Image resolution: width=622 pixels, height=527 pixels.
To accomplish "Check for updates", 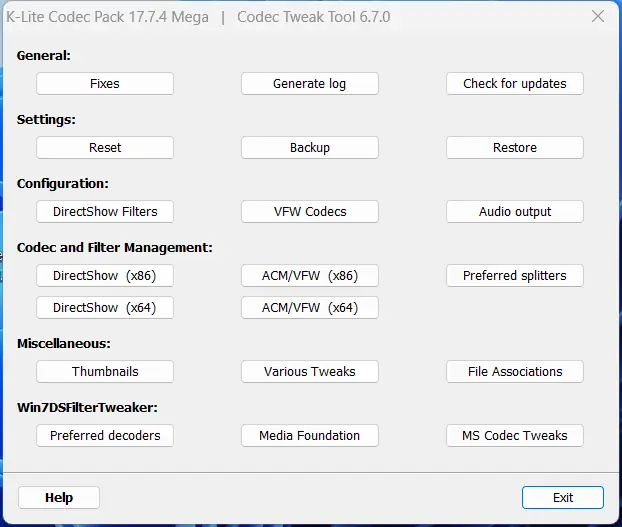I will pyautogui.click(x=515, y=84).
